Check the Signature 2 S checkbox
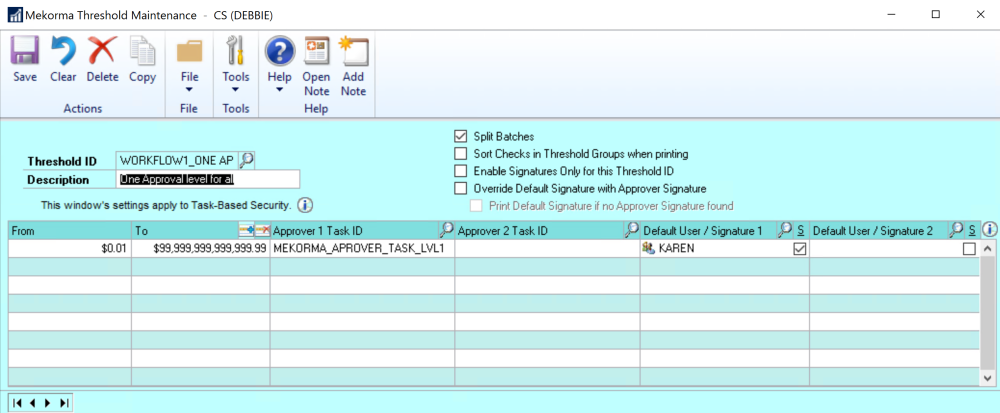Screen dimensions: 1000x413 [x=969, y=249]
